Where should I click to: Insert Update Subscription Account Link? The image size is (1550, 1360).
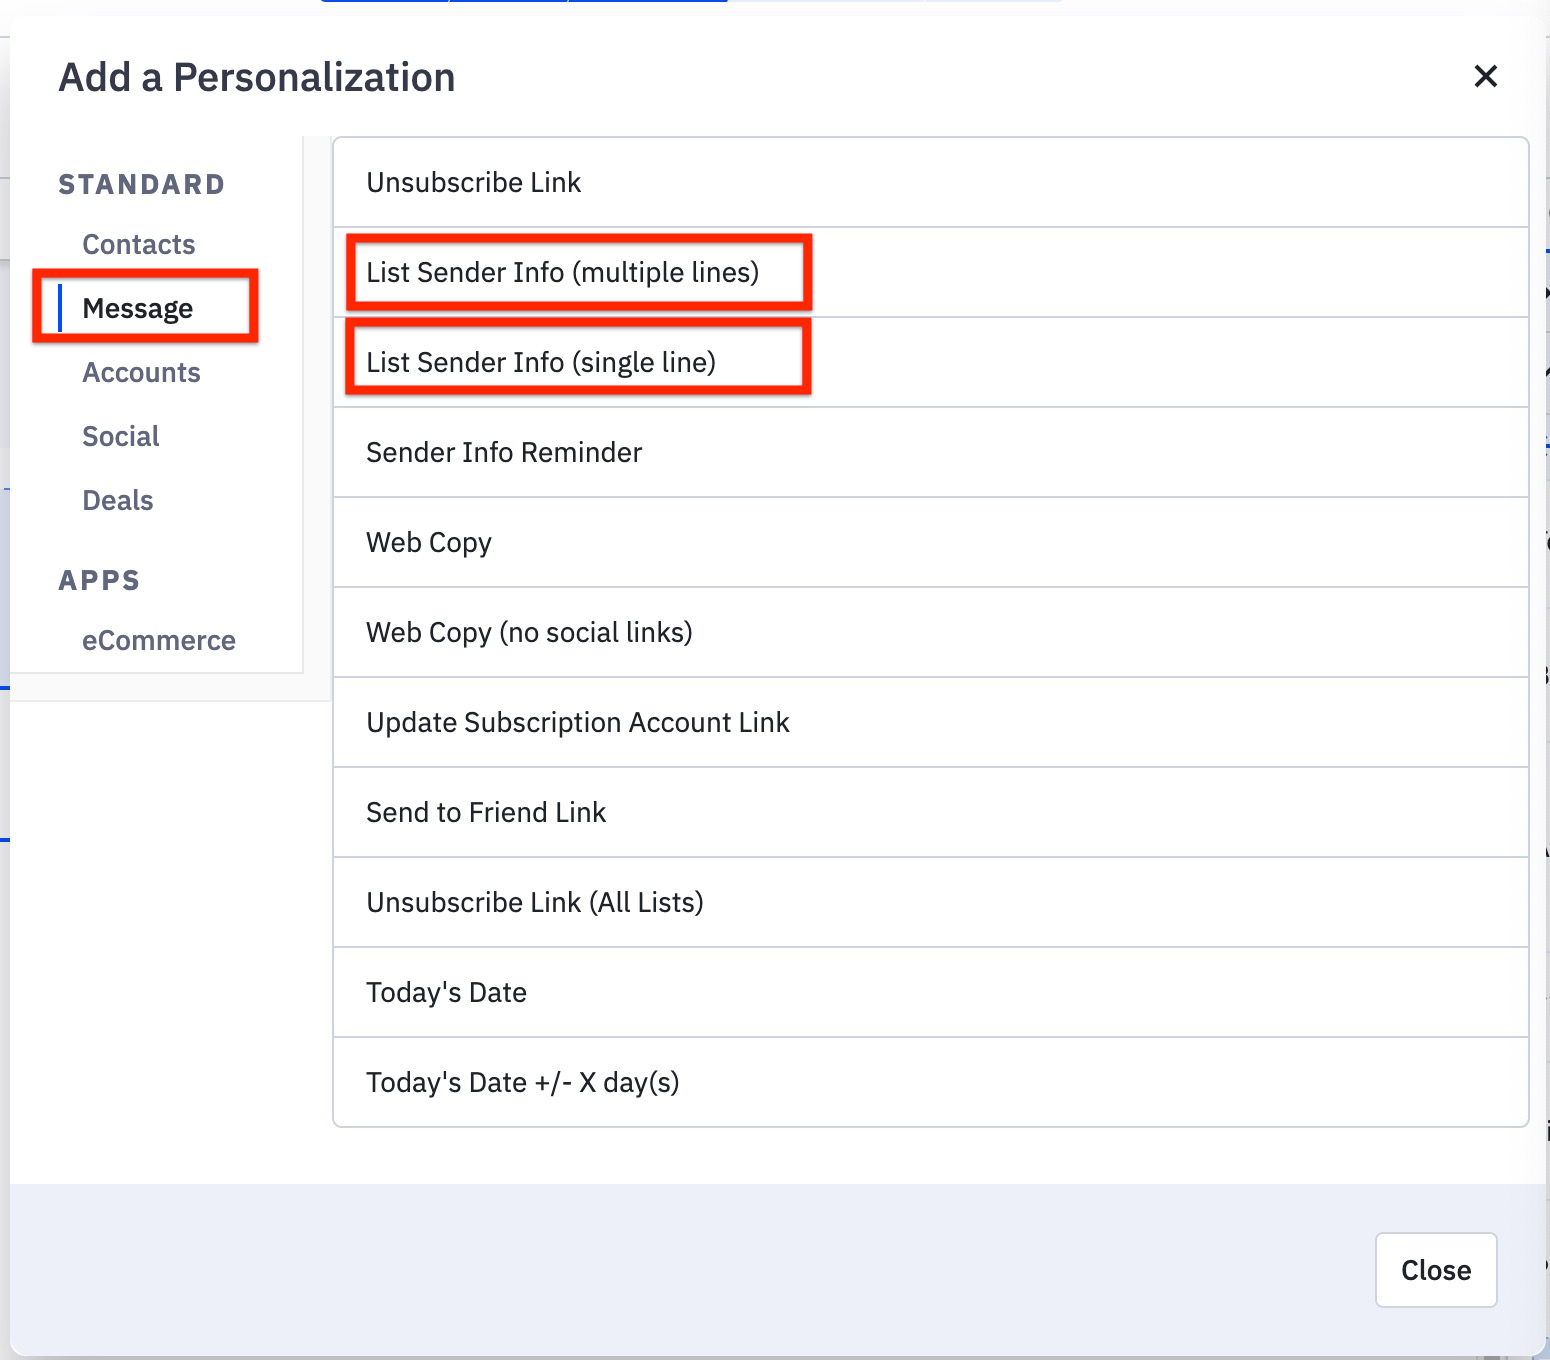coord(577,722)
